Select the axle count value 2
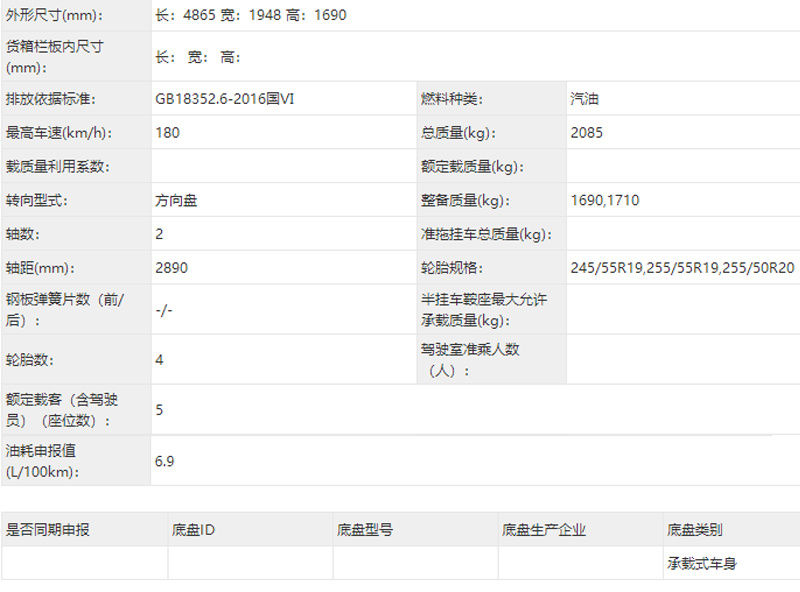Image resolution: width=800 pixels, height=592 pixels. tap(159, 234)
